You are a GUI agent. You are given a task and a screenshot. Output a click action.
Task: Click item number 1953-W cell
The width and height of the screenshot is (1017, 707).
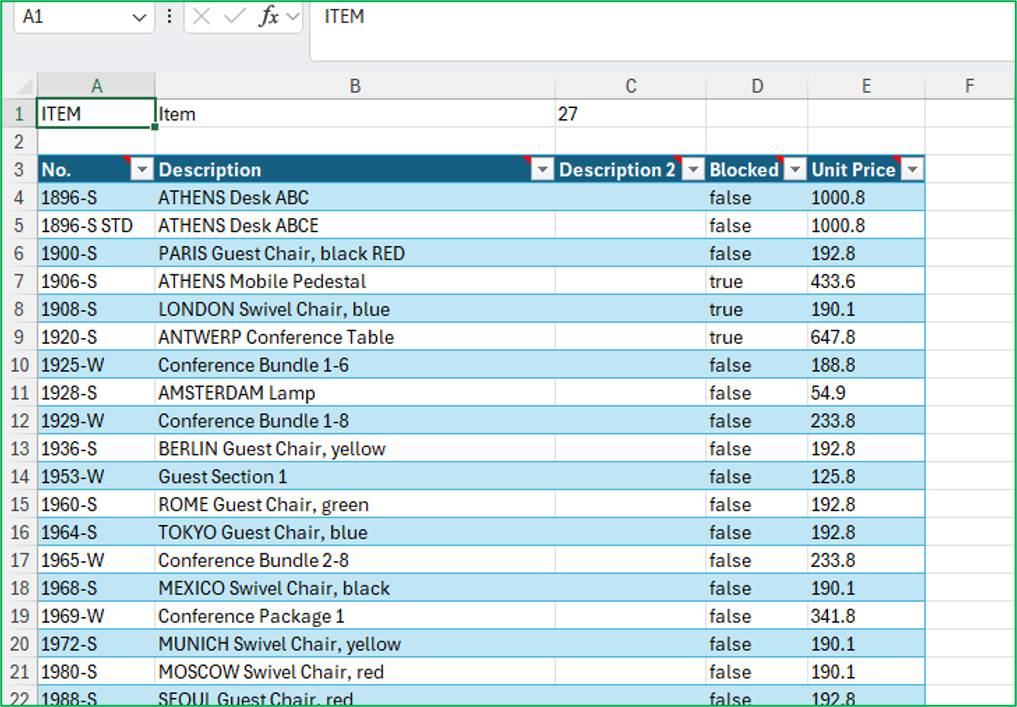[x=96, y=477]
